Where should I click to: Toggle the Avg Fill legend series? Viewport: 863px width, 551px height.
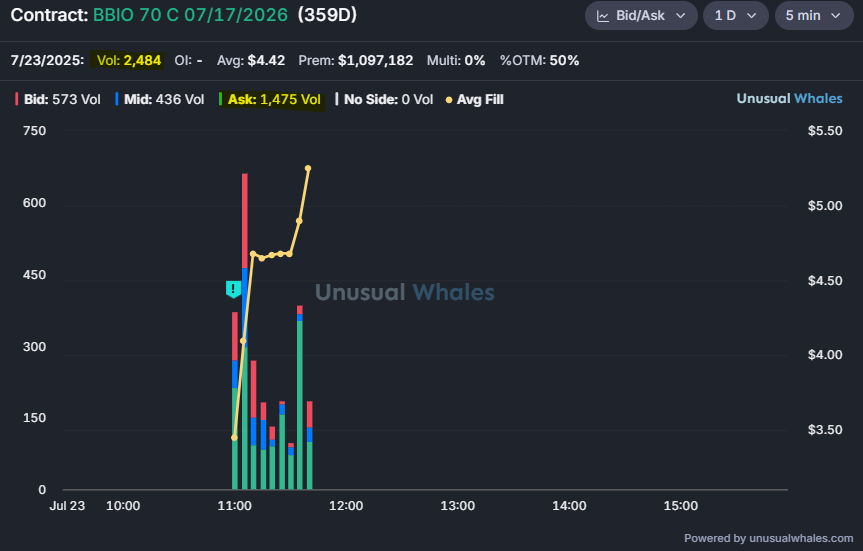(x=474, y=100)
